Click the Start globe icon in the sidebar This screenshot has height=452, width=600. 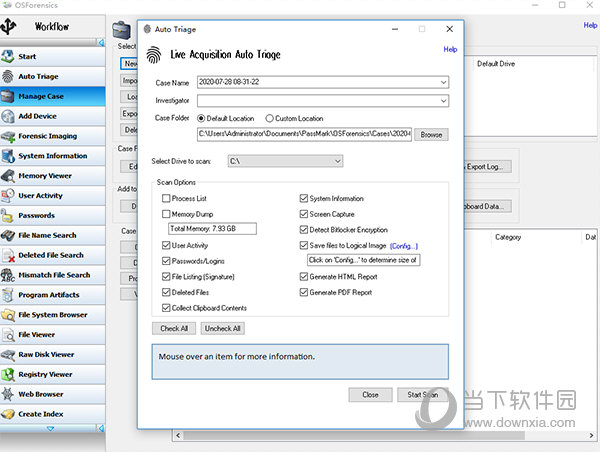pyautogui.click(x=8, y=56)
